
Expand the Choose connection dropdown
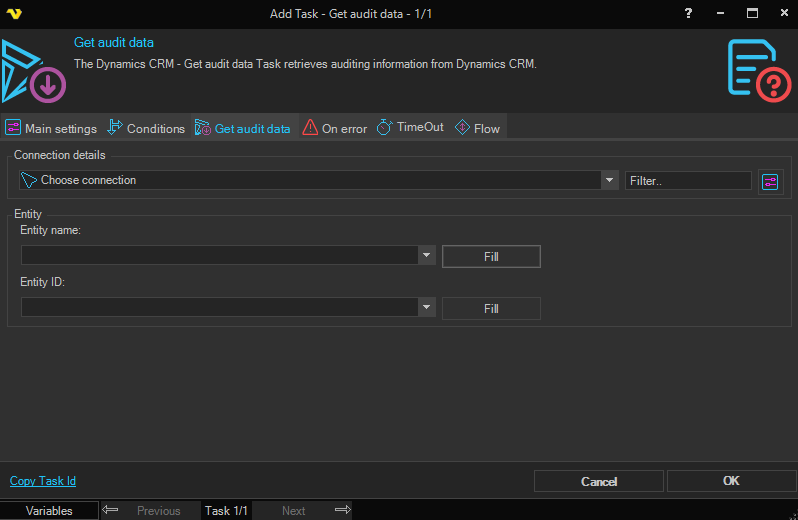[x=610, y=180]
